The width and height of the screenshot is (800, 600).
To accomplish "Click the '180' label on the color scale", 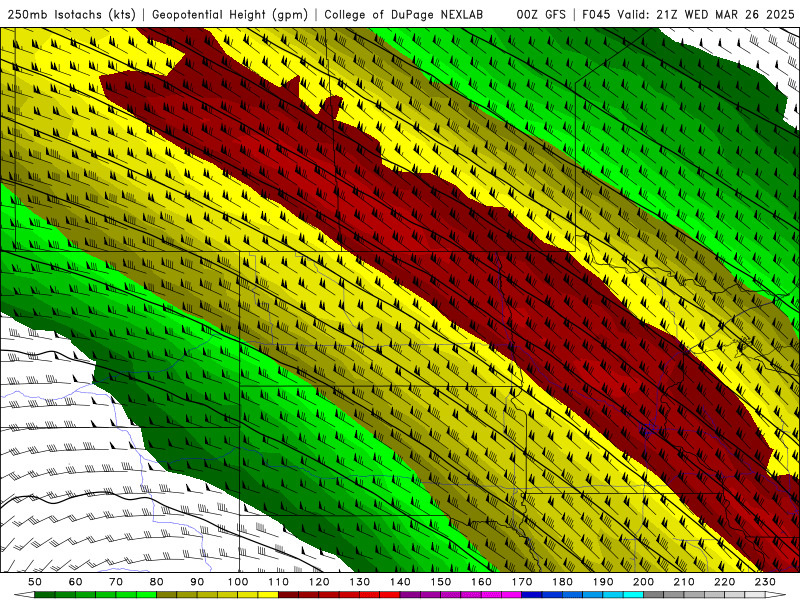I will [562, 582].
